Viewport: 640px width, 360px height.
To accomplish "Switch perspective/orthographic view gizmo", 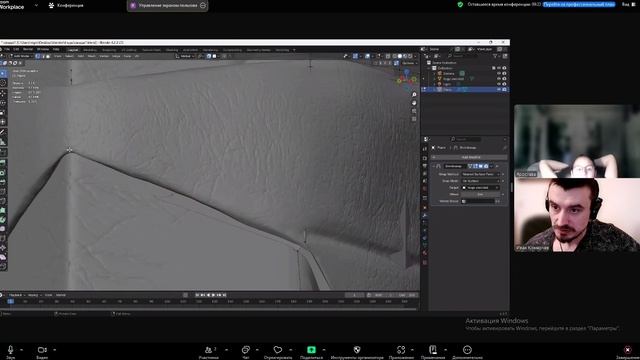I will 414,119.
